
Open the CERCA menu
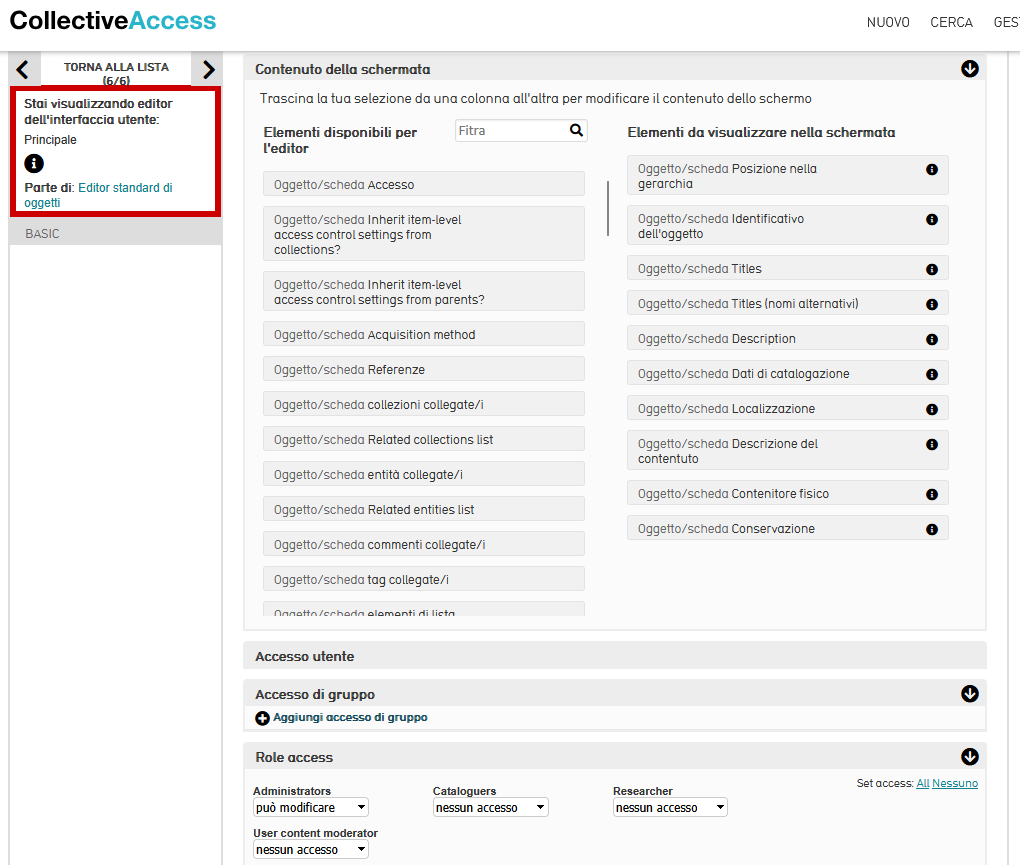click(x=951, y=23)
